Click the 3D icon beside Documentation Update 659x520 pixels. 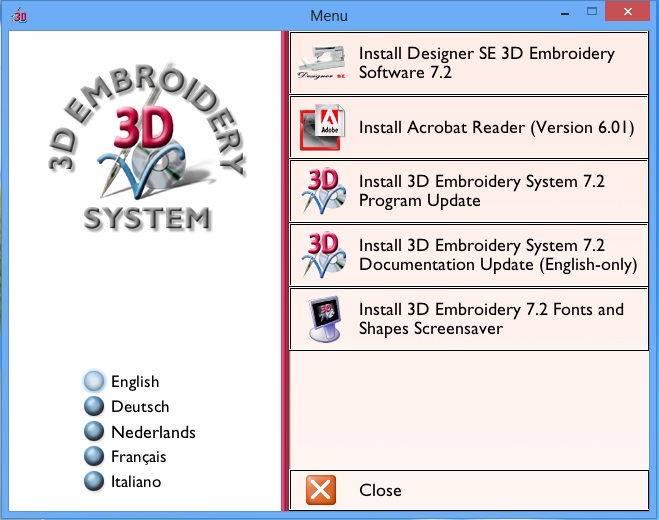tap(323, 255)
